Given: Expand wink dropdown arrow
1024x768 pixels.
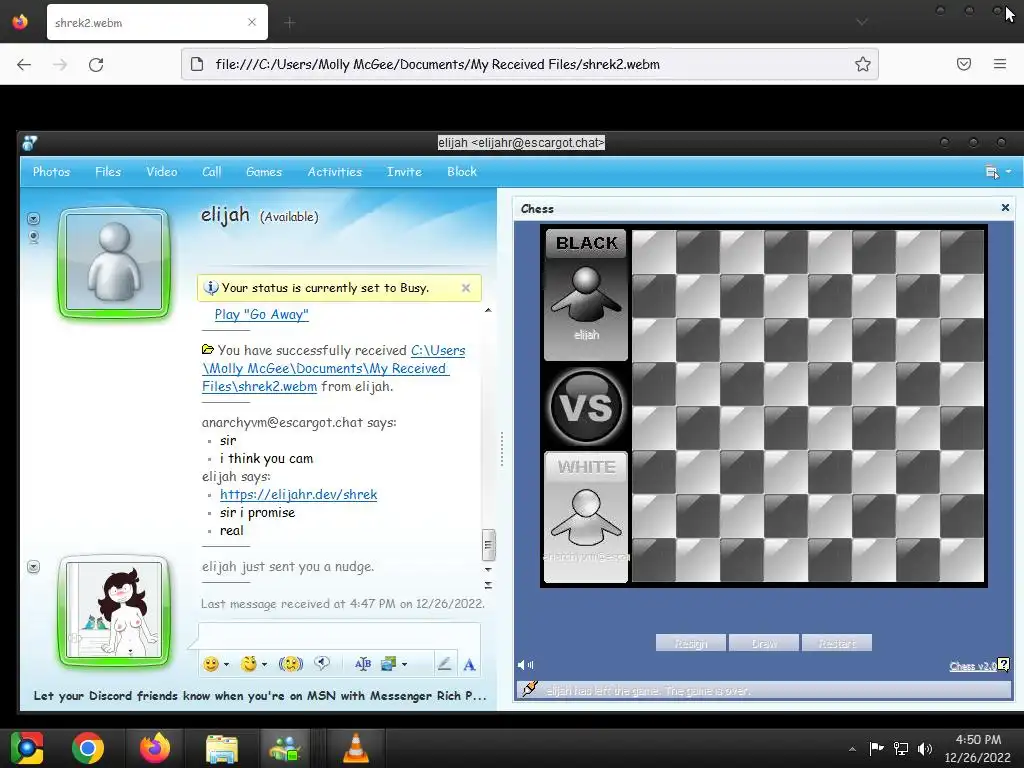Looking at the screenshot, I should (x=264, y=665).
